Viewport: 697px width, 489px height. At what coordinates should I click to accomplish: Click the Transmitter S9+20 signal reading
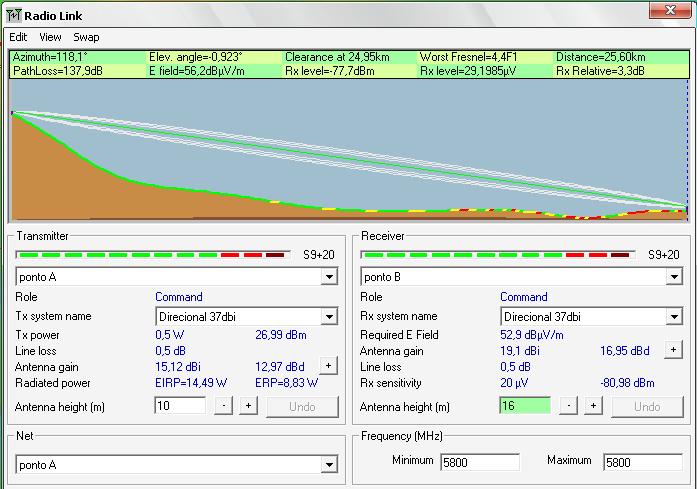319,255
